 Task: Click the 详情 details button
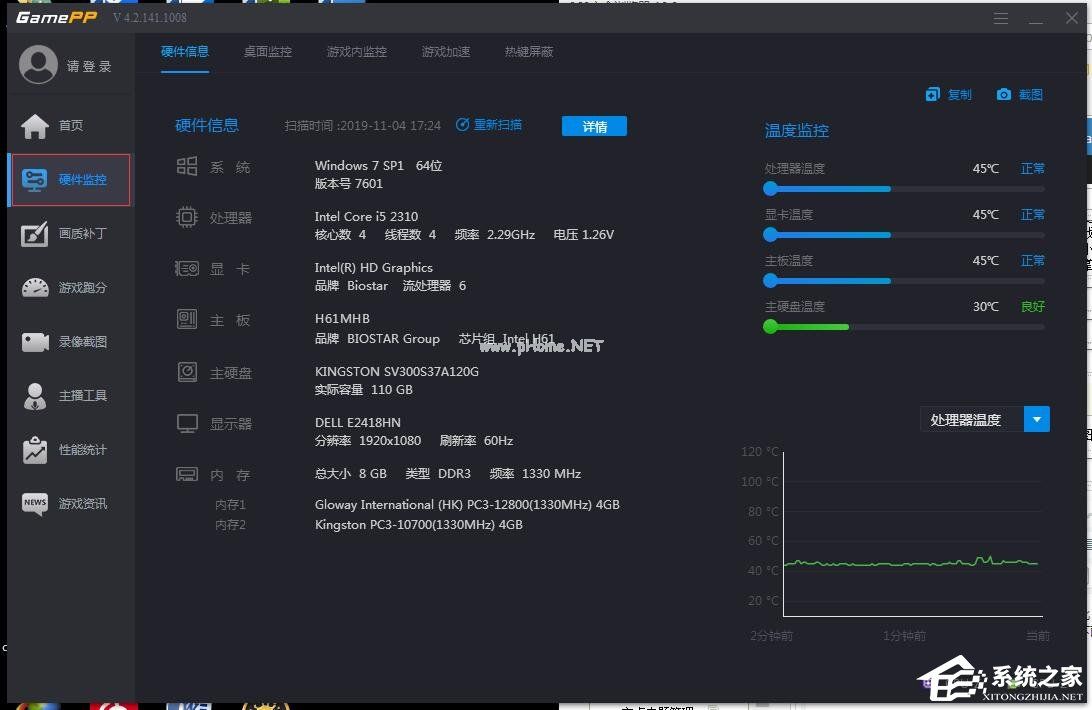point(594,125)
